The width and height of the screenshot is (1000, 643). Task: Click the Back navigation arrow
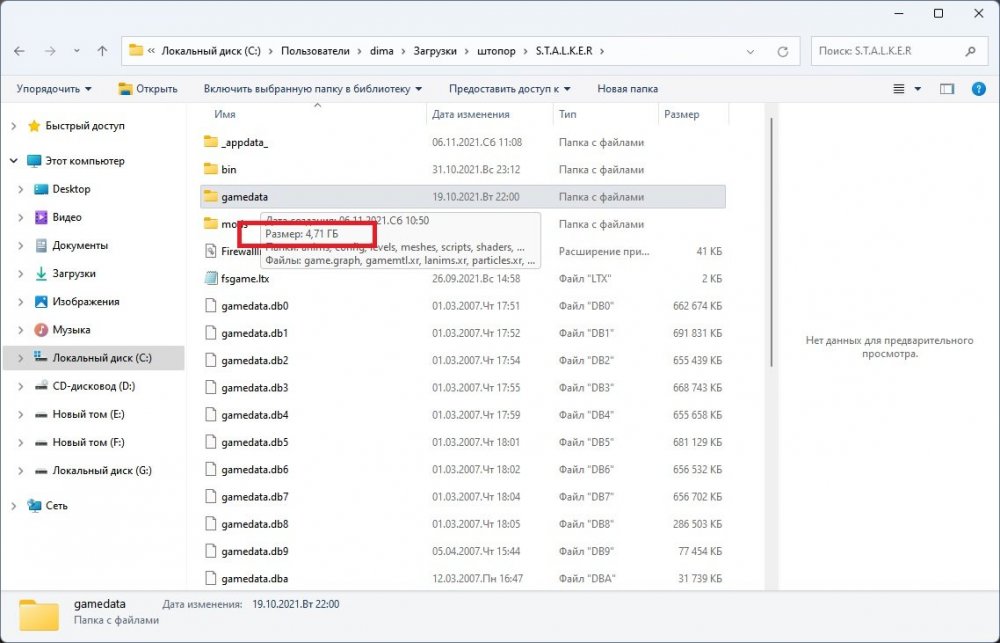tap(21, 50)
